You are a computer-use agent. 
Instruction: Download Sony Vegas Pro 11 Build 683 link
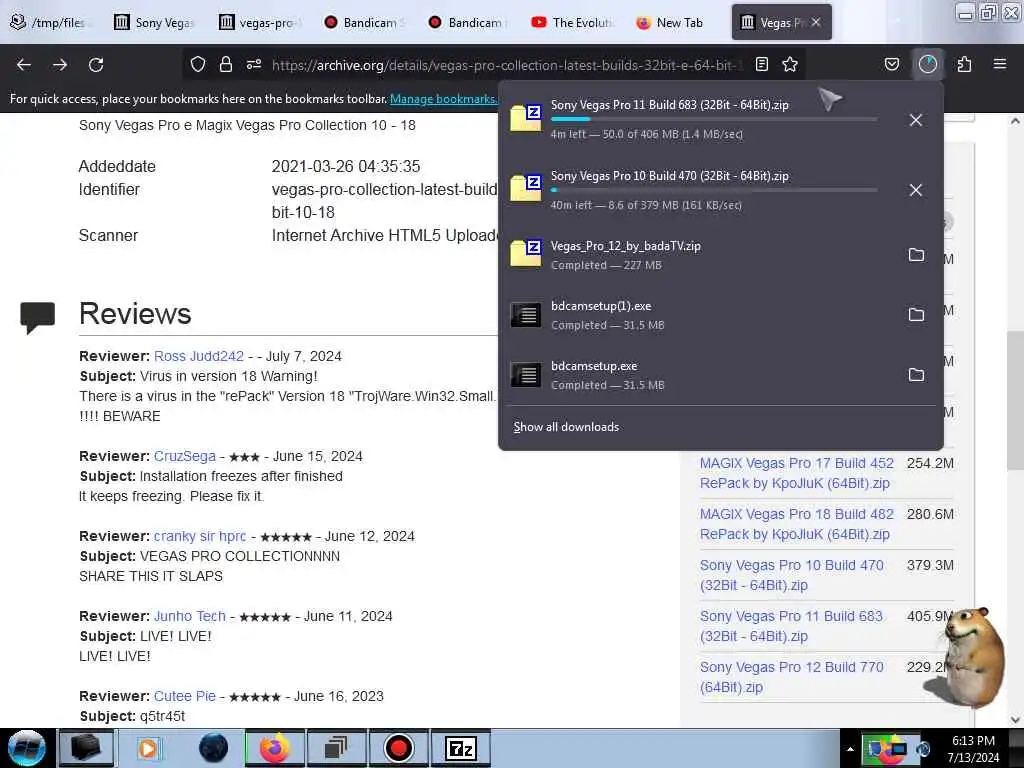click(791, 626)
